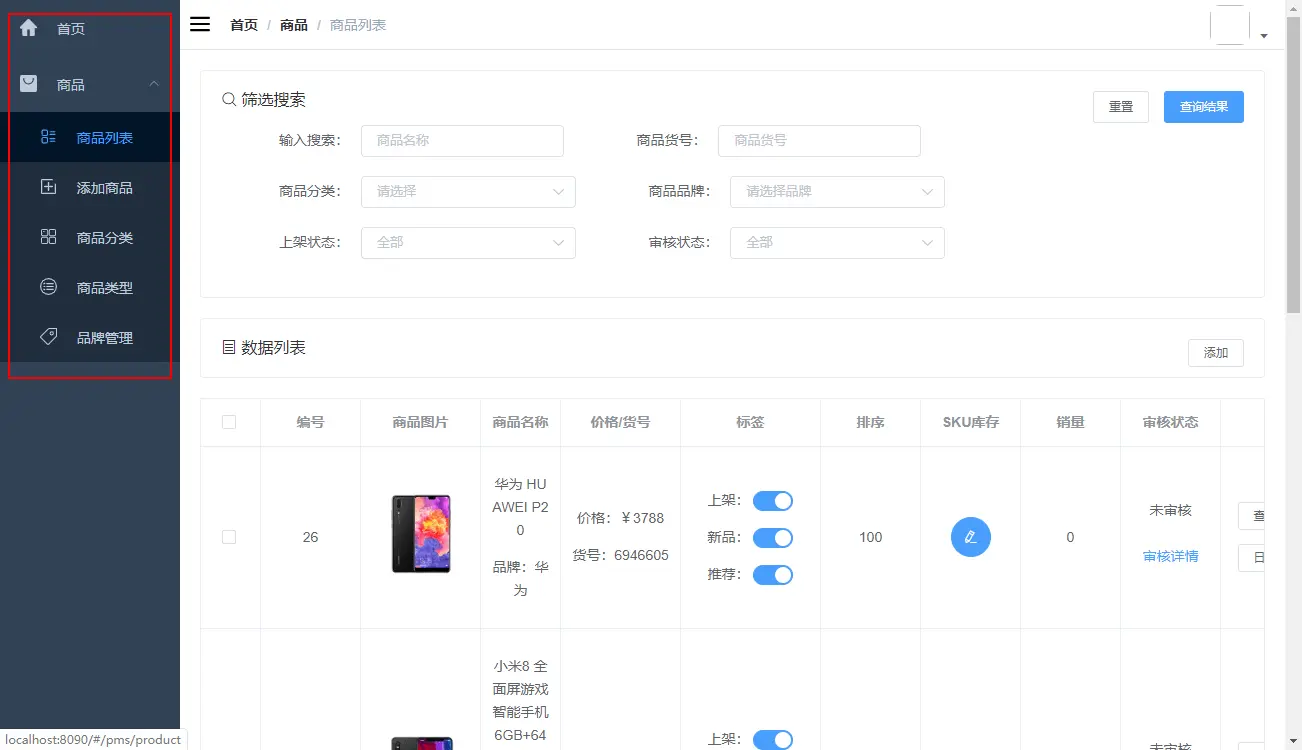The image size is (1302, 750).
Task: Click the 查询结果 button
Action: point(1204,107)
